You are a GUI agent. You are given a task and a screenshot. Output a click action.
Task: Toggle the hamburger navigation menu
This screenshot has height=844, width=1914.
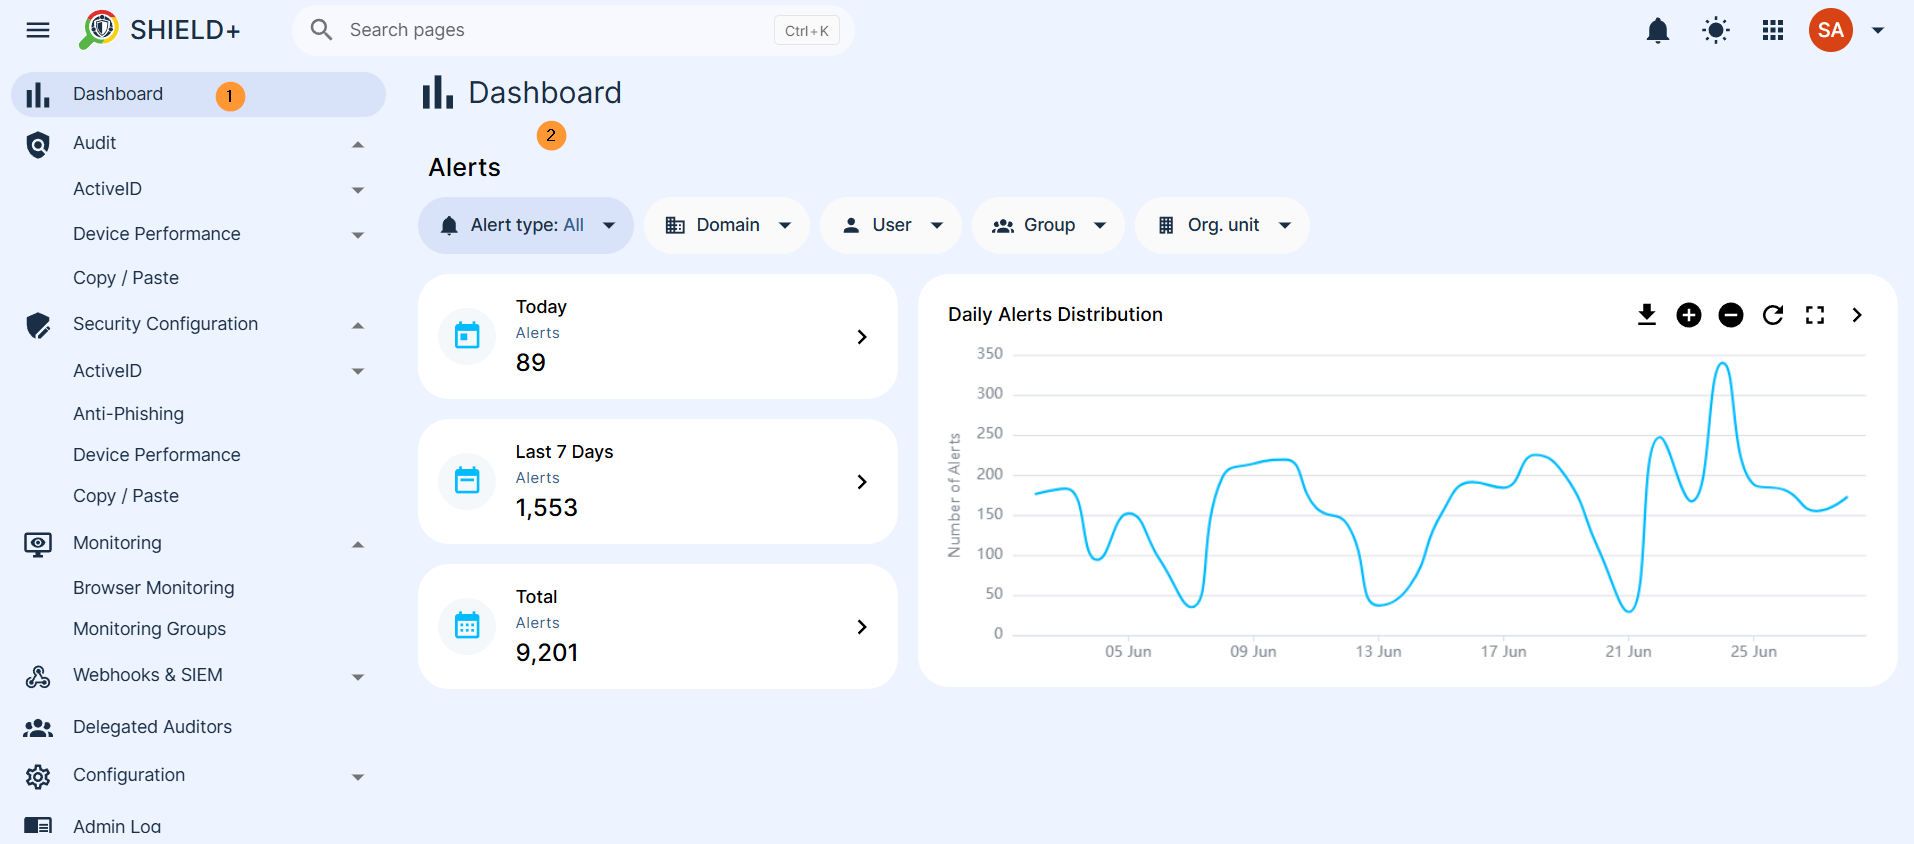pos(38,30)
